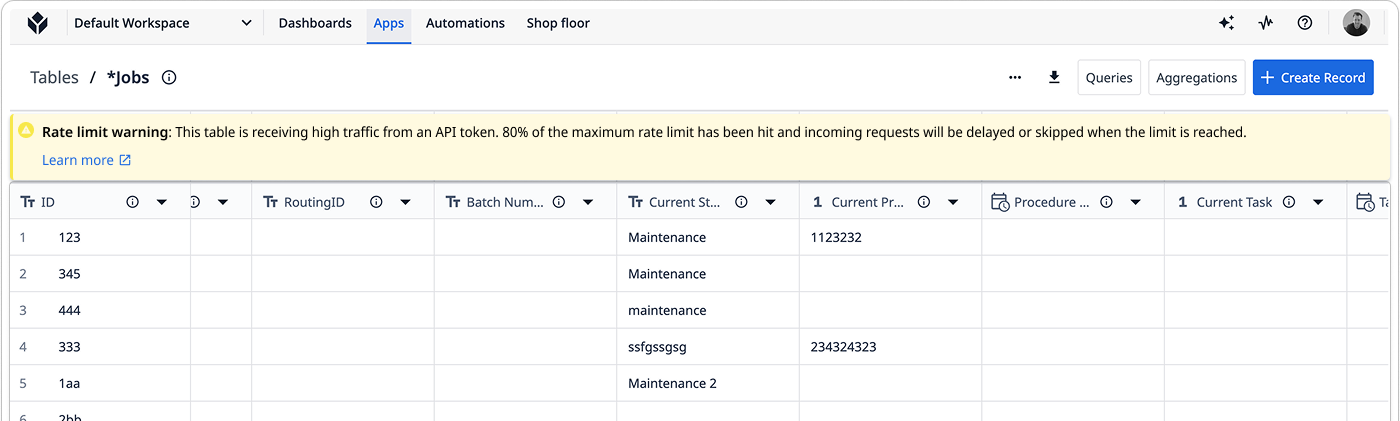
Task: Open the RoutingID column dropdown arrow
Action: [405, 202]
